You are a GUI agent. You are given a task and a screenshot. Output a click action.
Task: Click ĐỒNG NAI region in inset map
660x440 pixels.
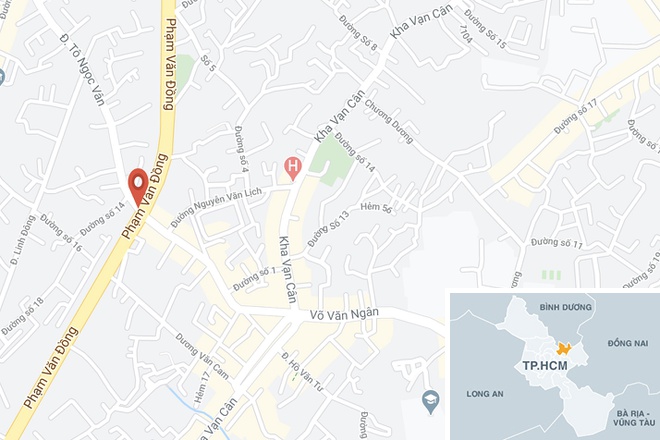tap(628, 343)
